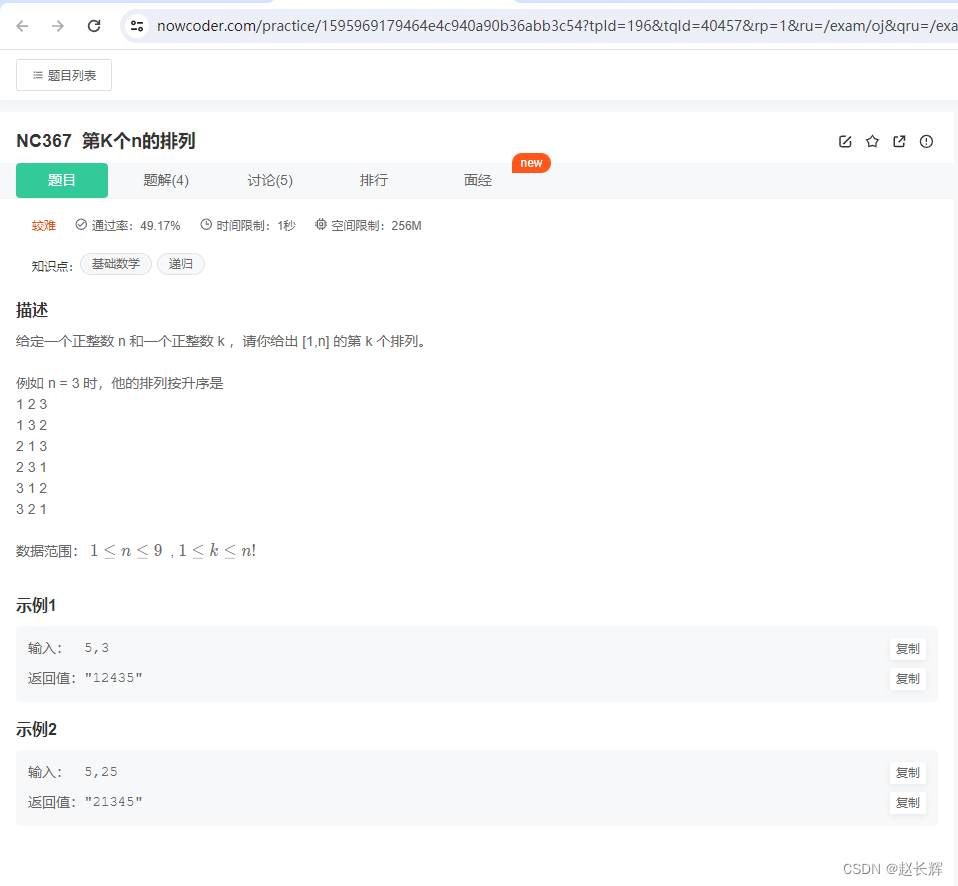This screenshot has height=886, width=958.
Task: Click the orange new badge
Action: pos(531,163)
